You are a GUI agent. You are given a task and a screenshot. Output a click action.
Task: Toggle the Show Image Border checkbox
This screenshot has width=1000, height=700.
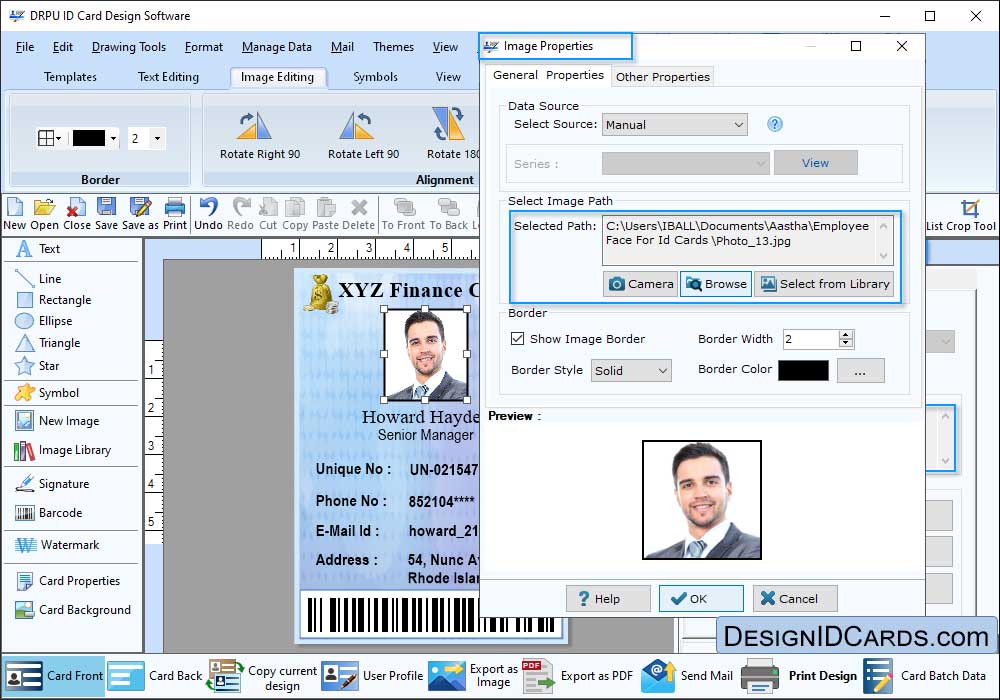pos(517,339)
